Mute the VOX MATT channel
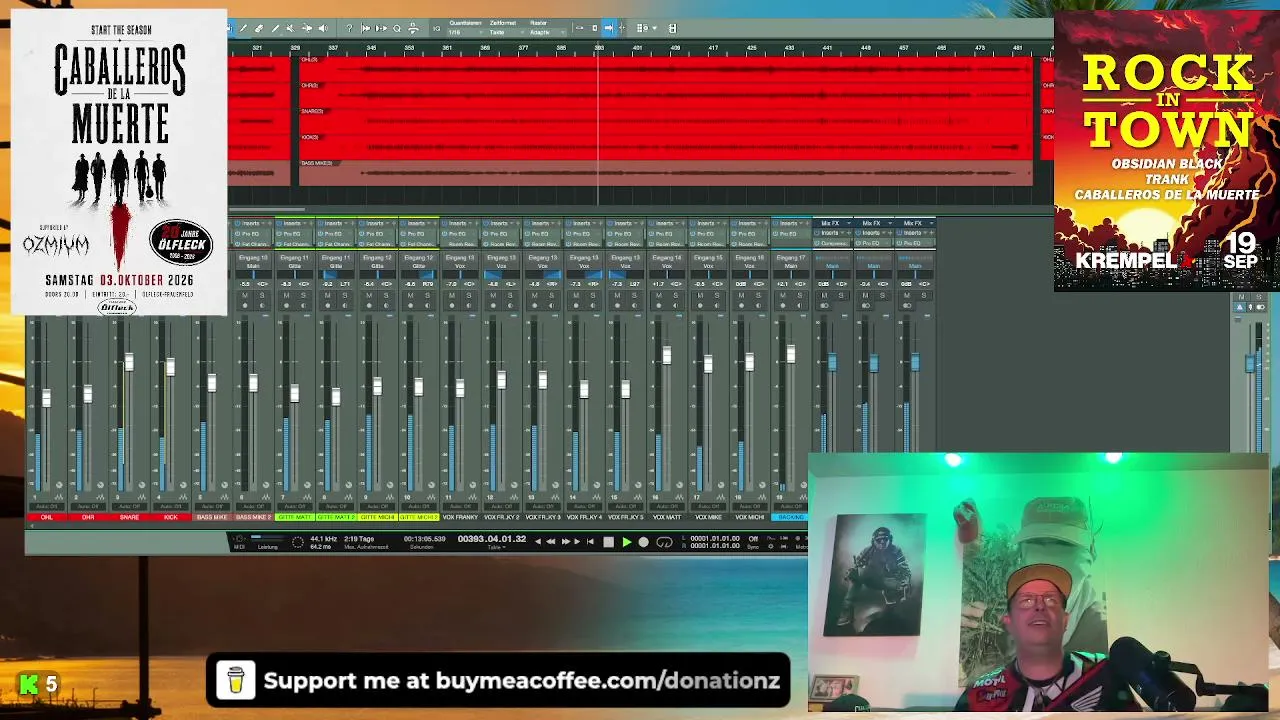Screen dimensions: 1280x720 click(657, 296)
